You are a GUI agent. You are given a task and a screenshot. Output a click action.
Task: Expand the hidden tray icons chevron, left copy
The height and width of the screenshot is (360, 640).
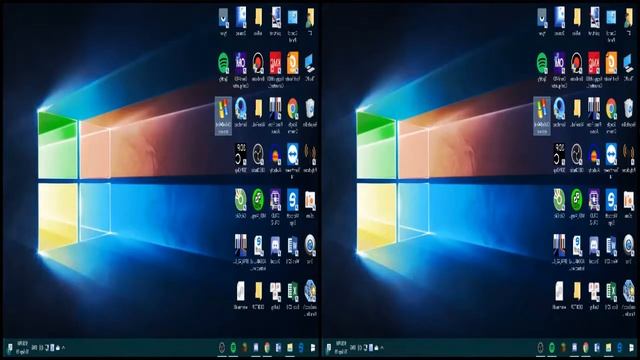(x=63, y=348)
